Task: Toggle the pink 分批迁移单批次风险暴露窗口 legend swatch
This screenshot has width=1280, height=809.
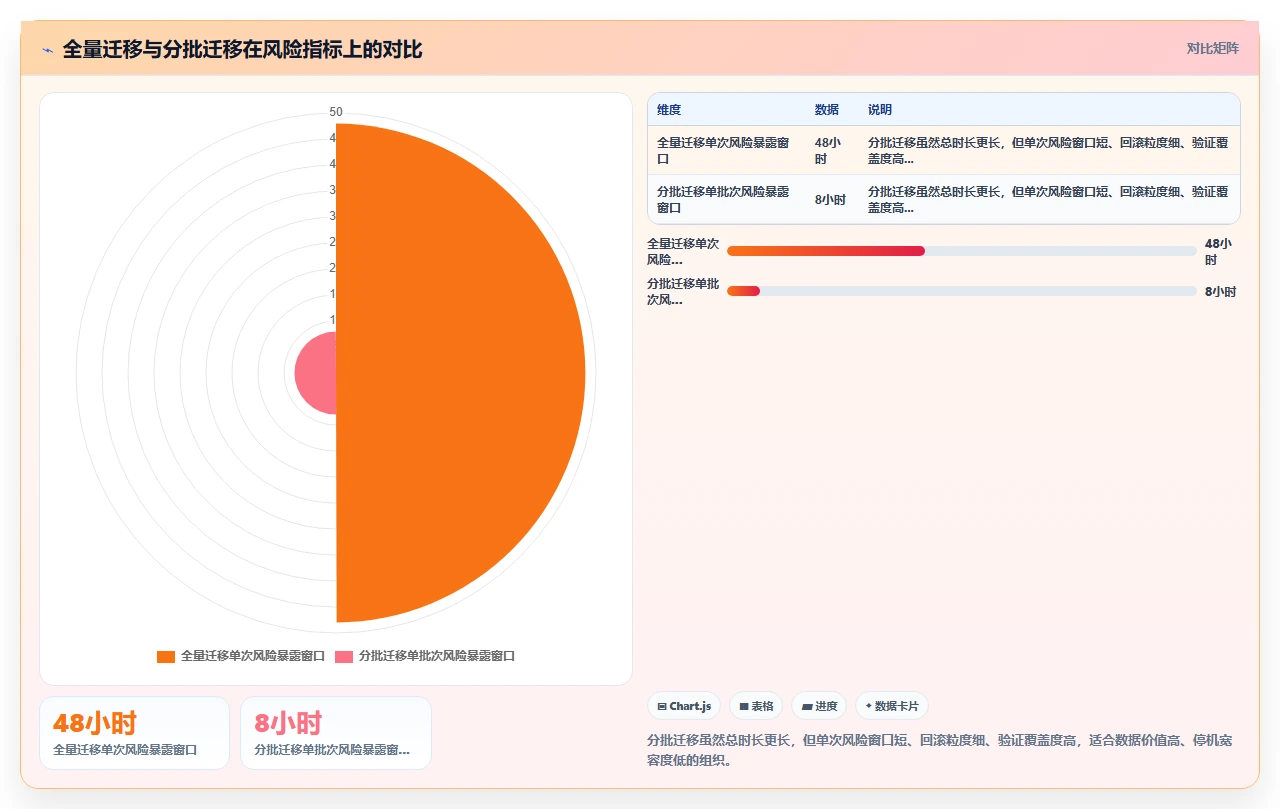Action: (344, 656)
